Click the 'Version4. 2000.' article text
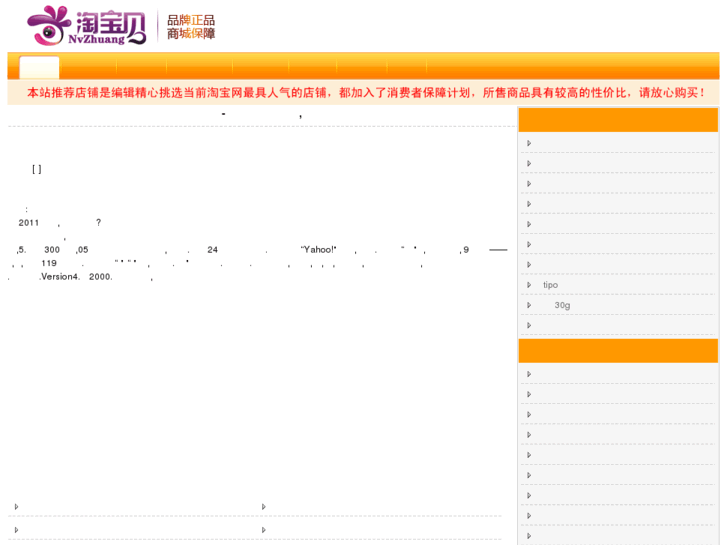This screenshot has width=727, height=545. (x=76, y=277)
